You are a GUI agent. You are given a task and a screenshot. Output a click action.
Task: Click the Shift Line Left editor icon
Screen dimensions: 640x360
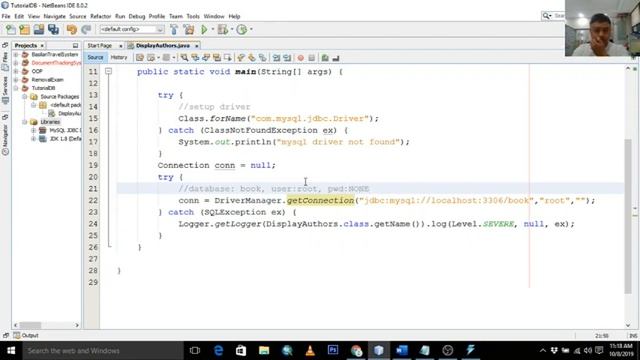pos(276,58)
